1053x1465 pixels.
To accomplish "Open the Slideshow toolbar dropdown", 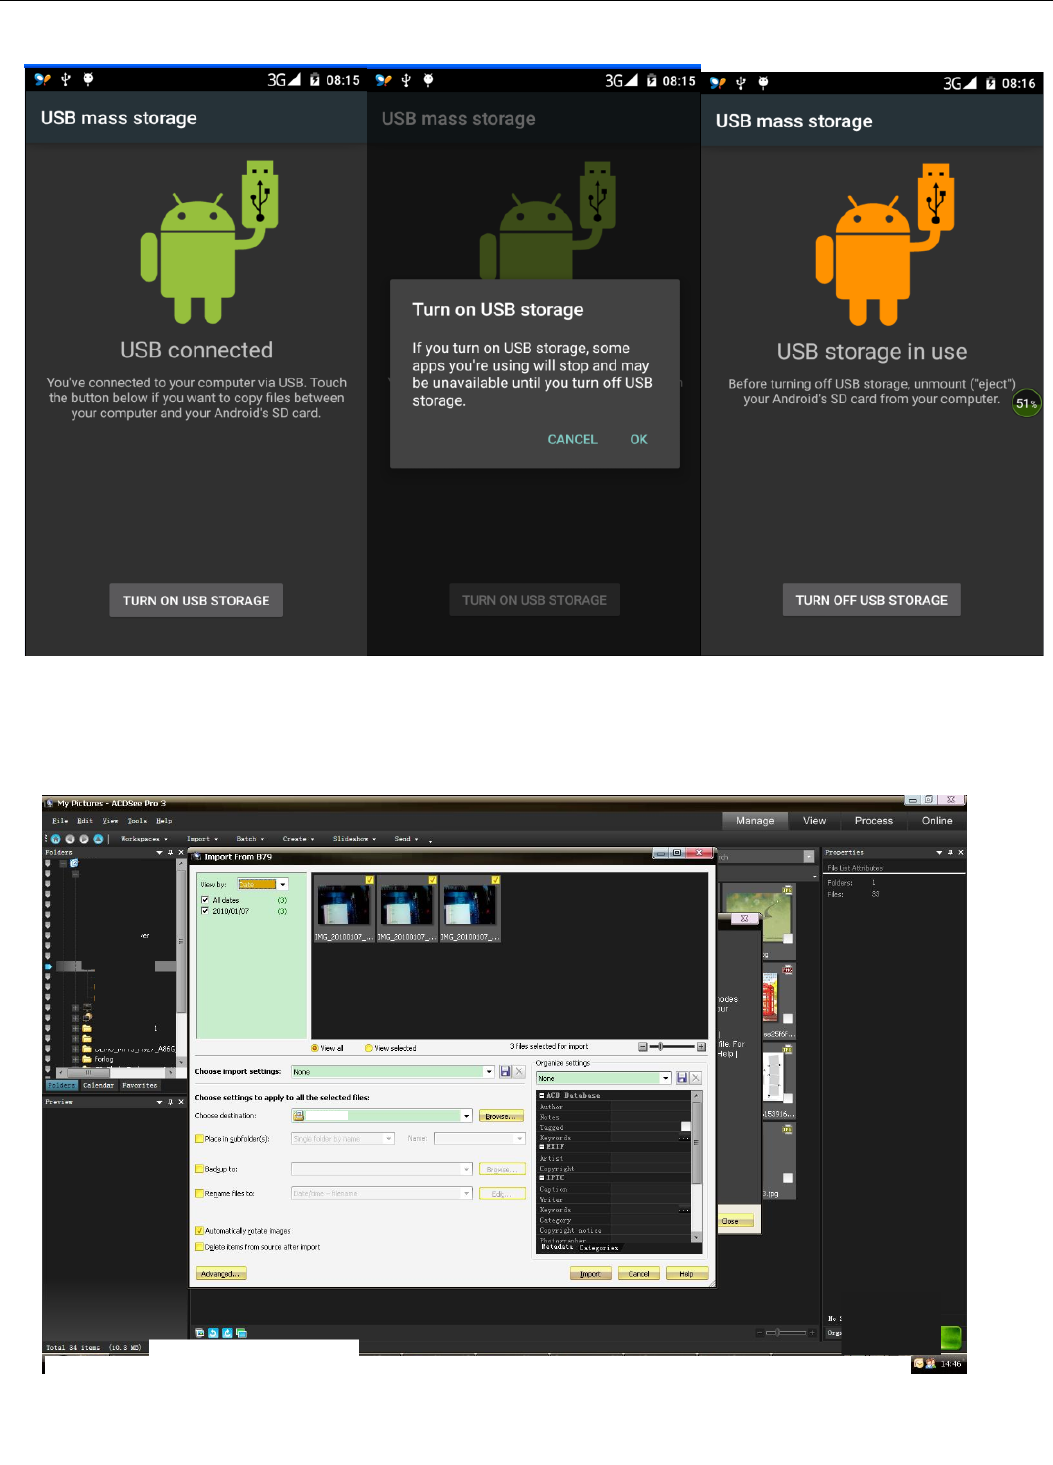I will (354, 839).
